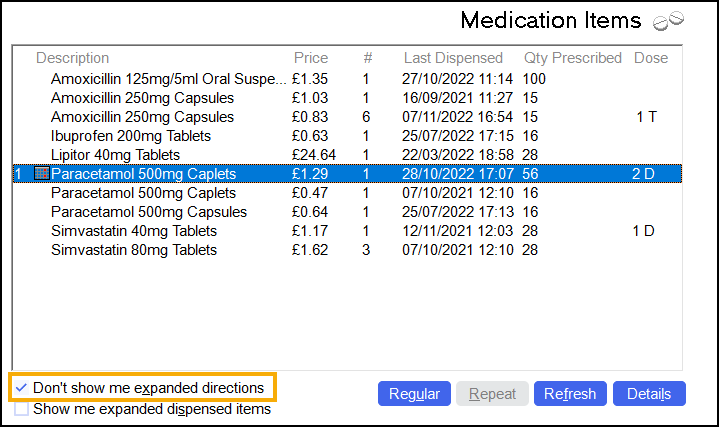Sort by the Price column header
This screenshot has height=427, width=719.
[x=310, y=58]
